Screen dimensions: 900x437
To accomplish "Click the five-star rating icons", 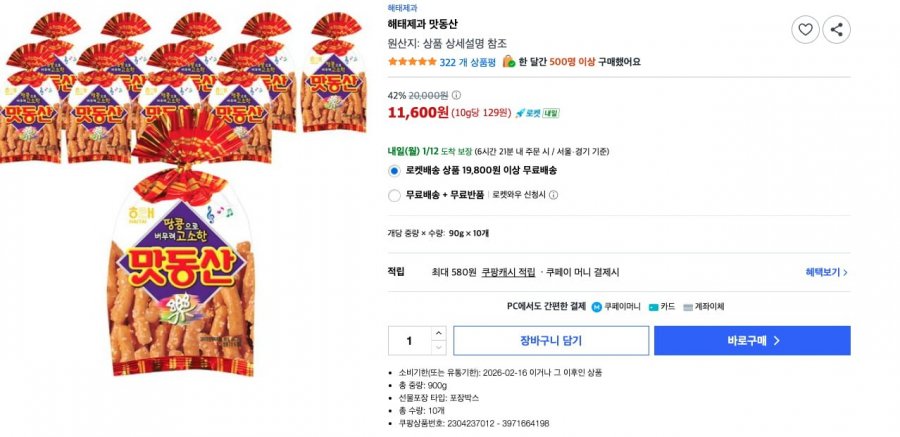I will pyautogui.click(x=411, y=61).
